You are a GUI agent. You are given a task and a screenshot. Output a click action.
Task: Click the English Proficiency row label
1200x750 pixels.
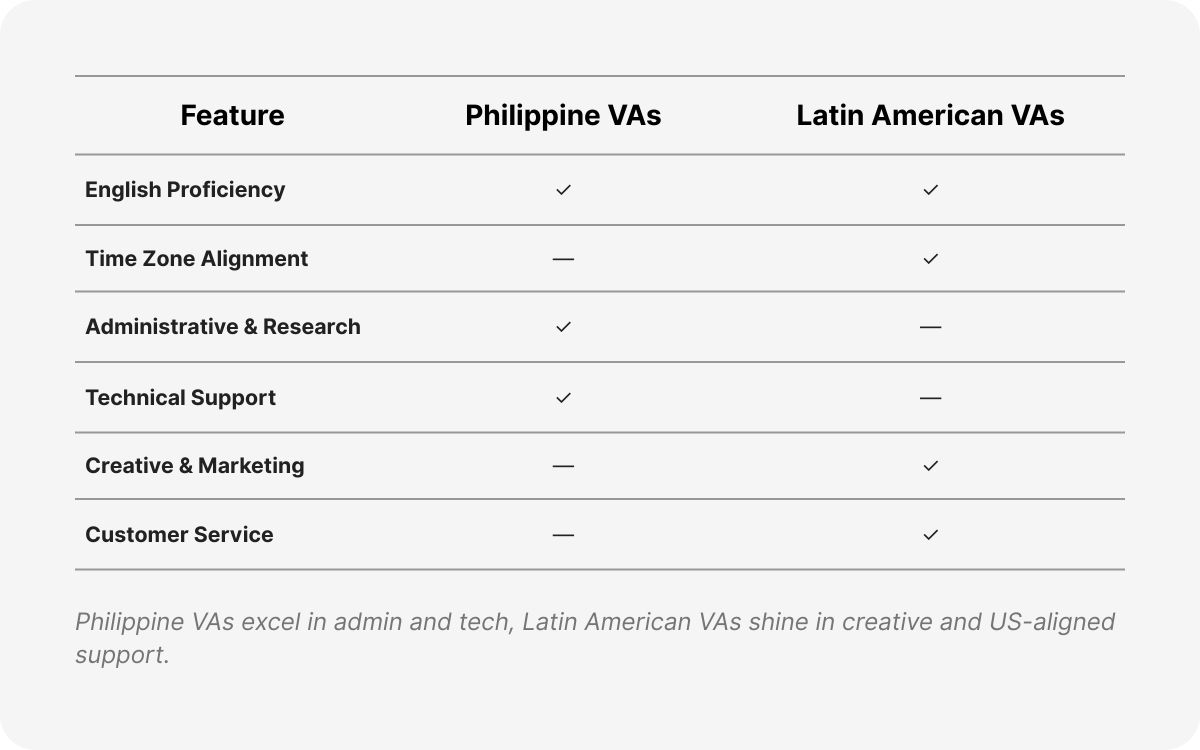click(185, 190)
